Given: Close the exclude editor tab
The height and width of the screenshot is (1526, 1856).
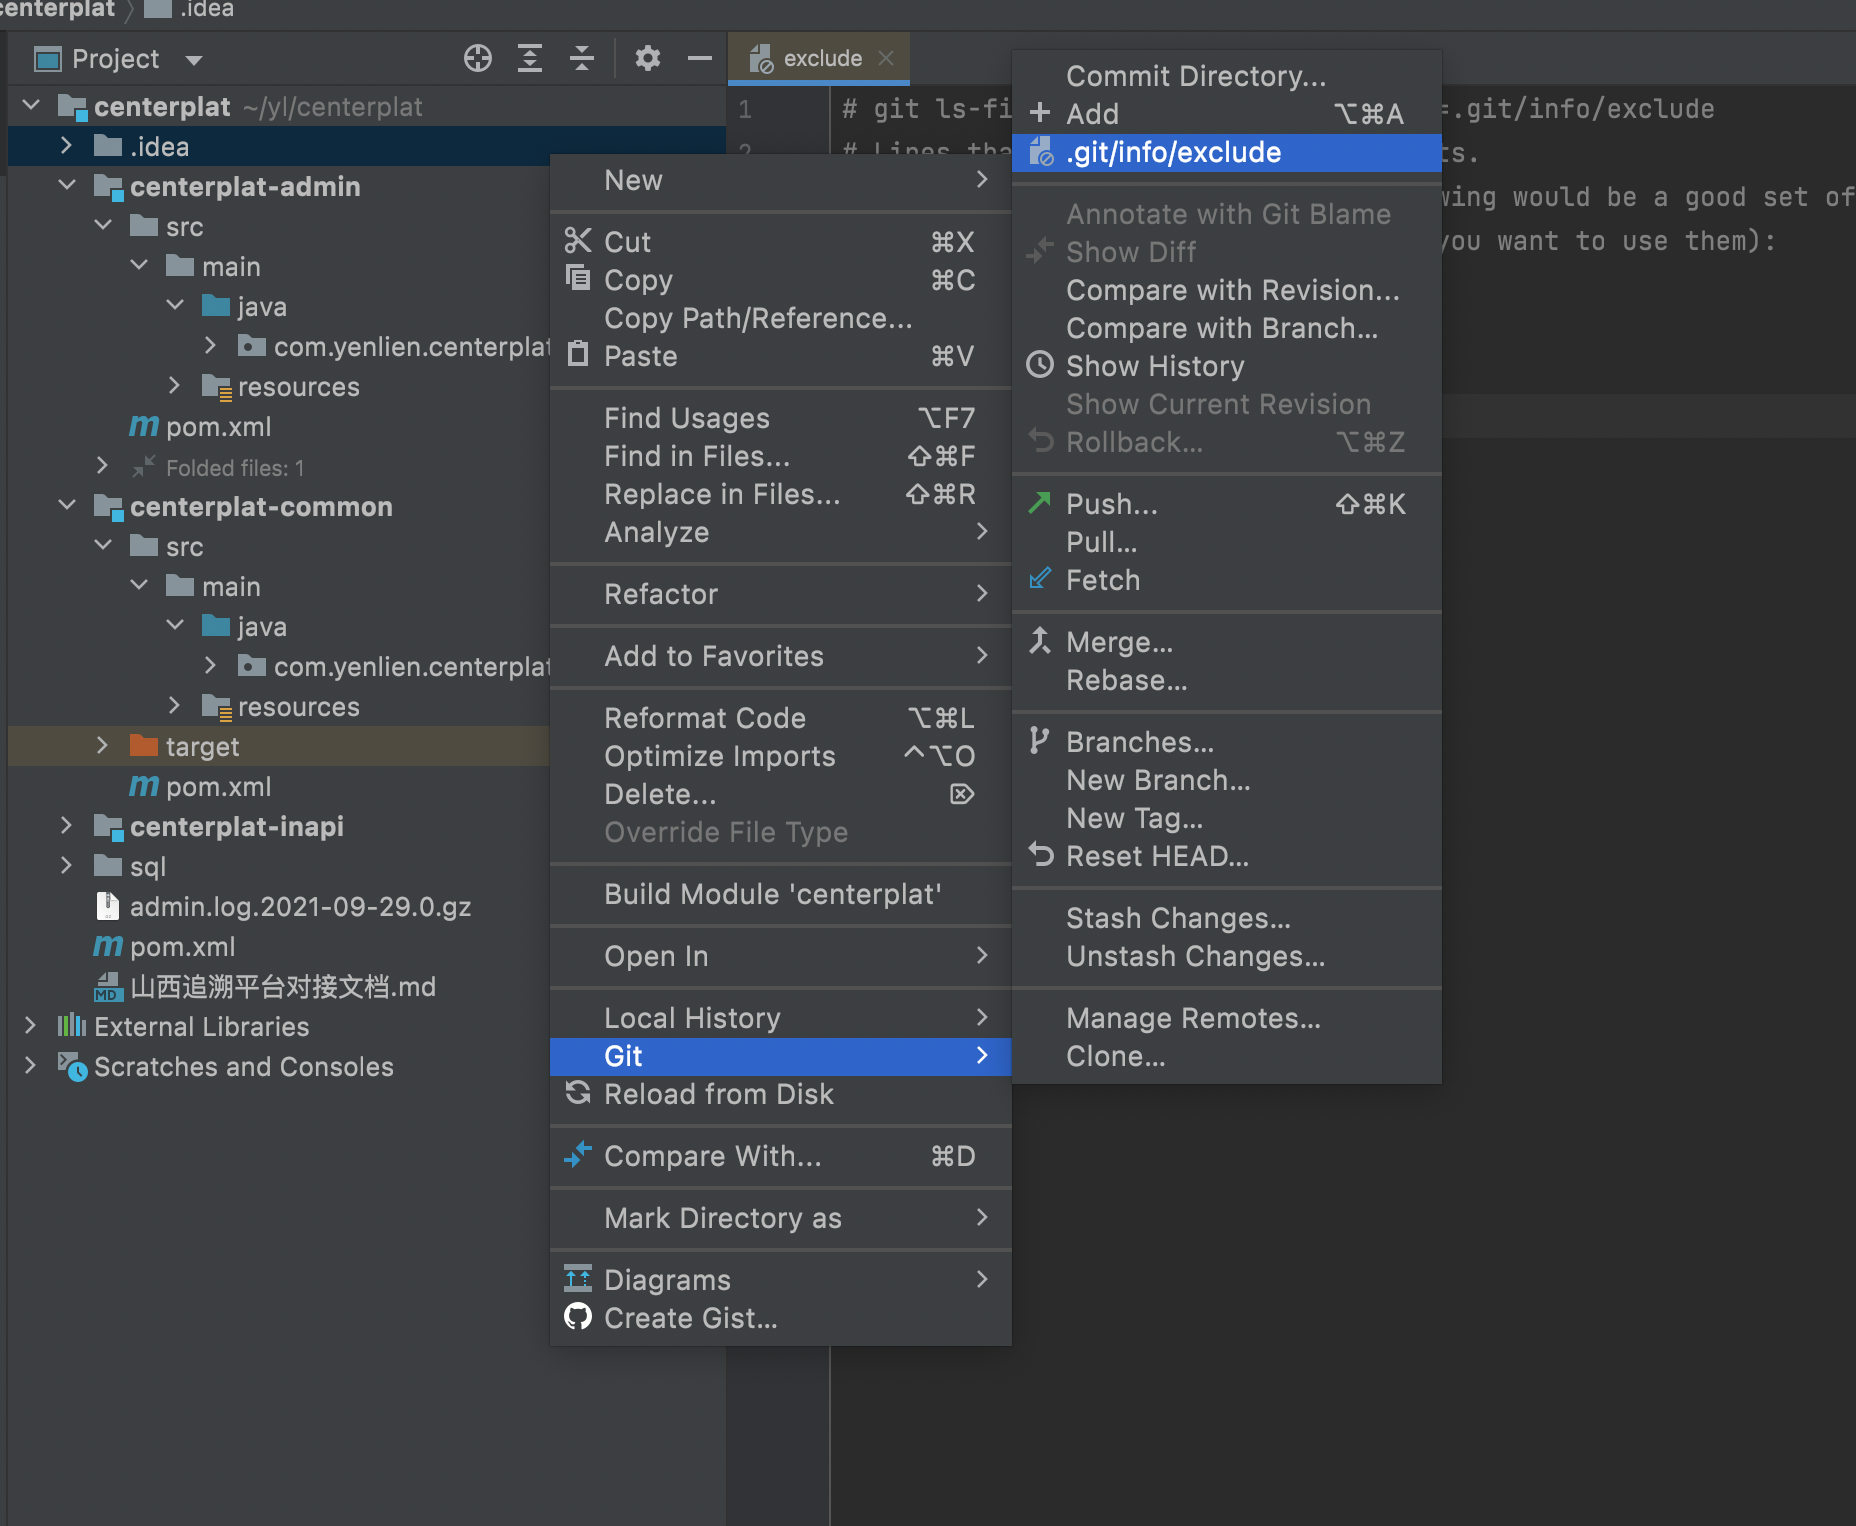Looking at the screenshot, I should coord(885,58).
